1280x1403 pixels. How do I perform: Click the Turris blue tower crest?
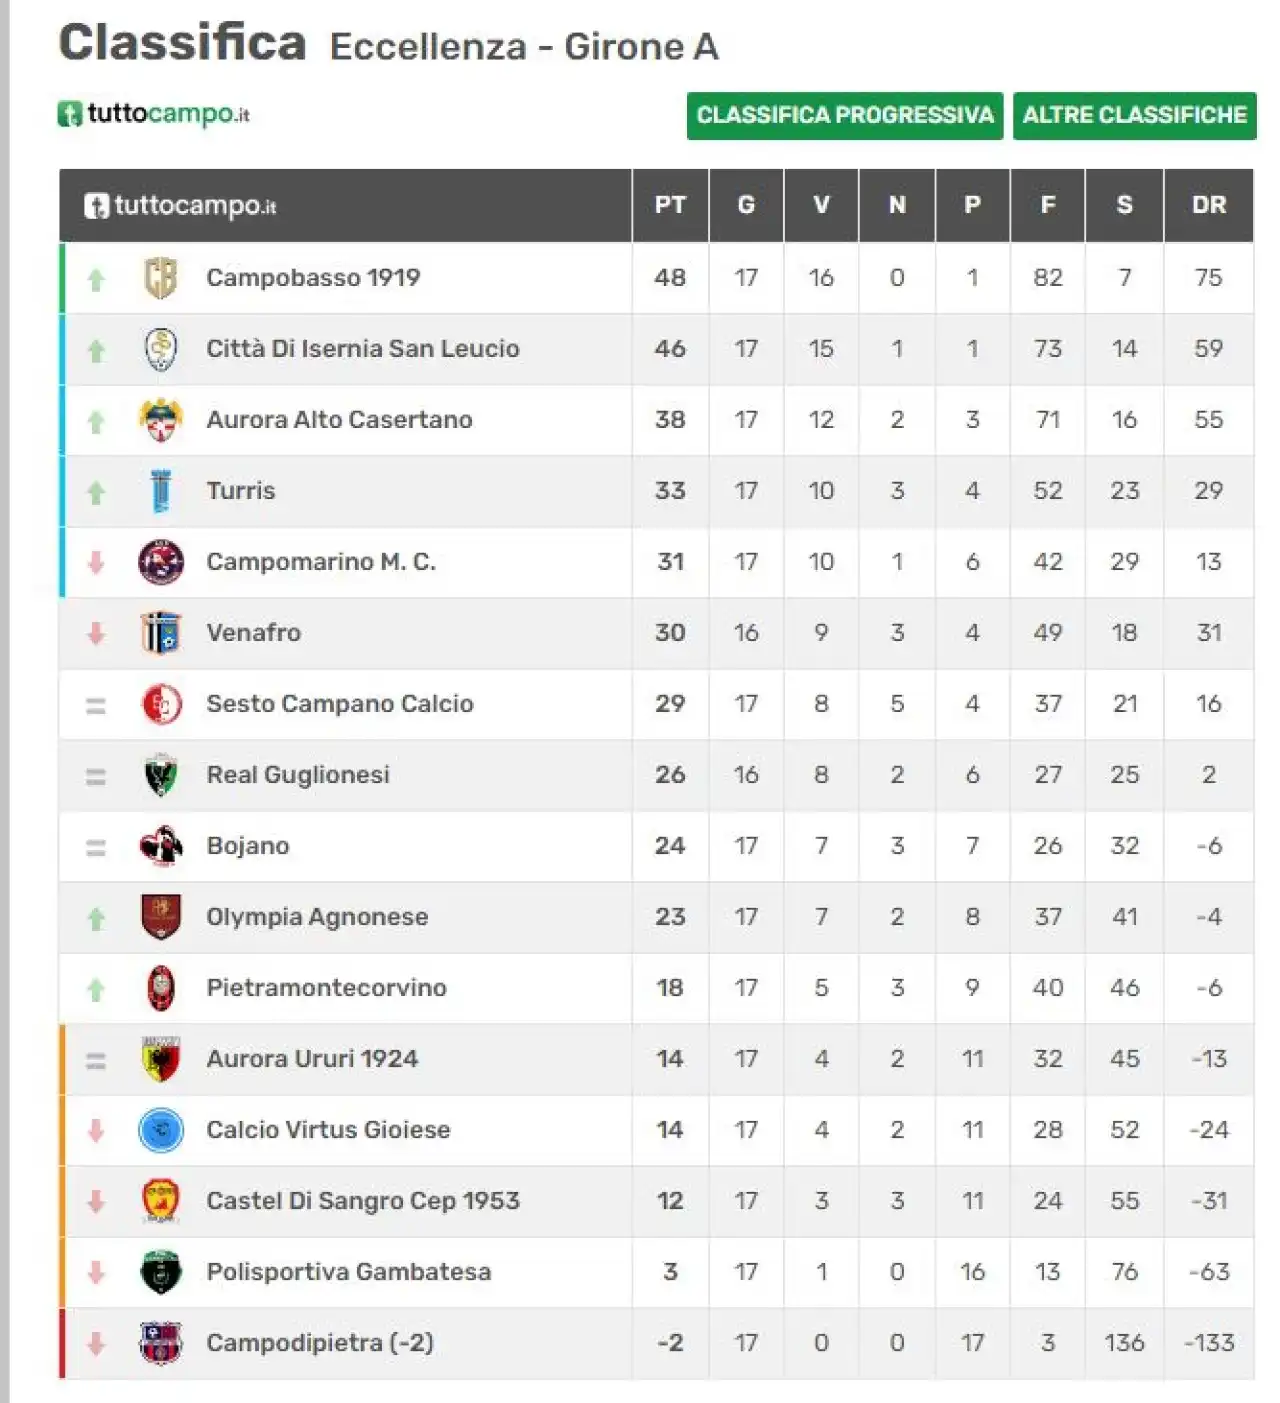tap(161, 491)
